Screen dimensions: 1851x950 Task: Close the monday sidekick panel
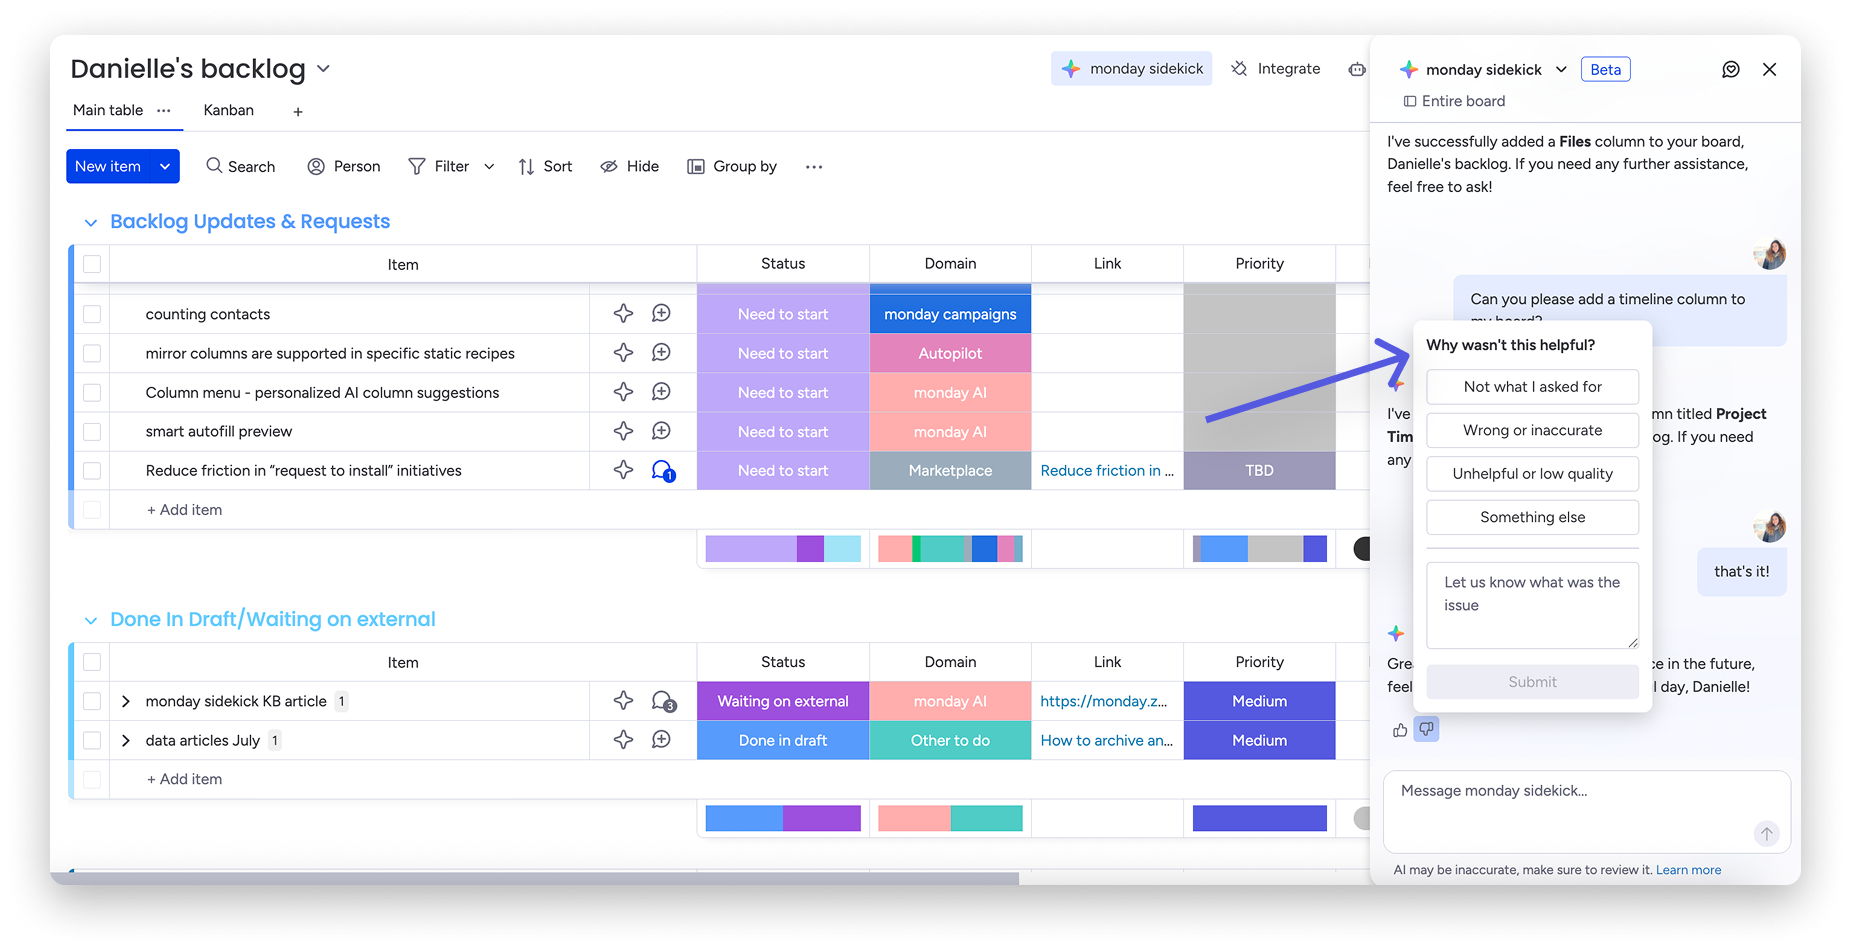point(1769,69)
